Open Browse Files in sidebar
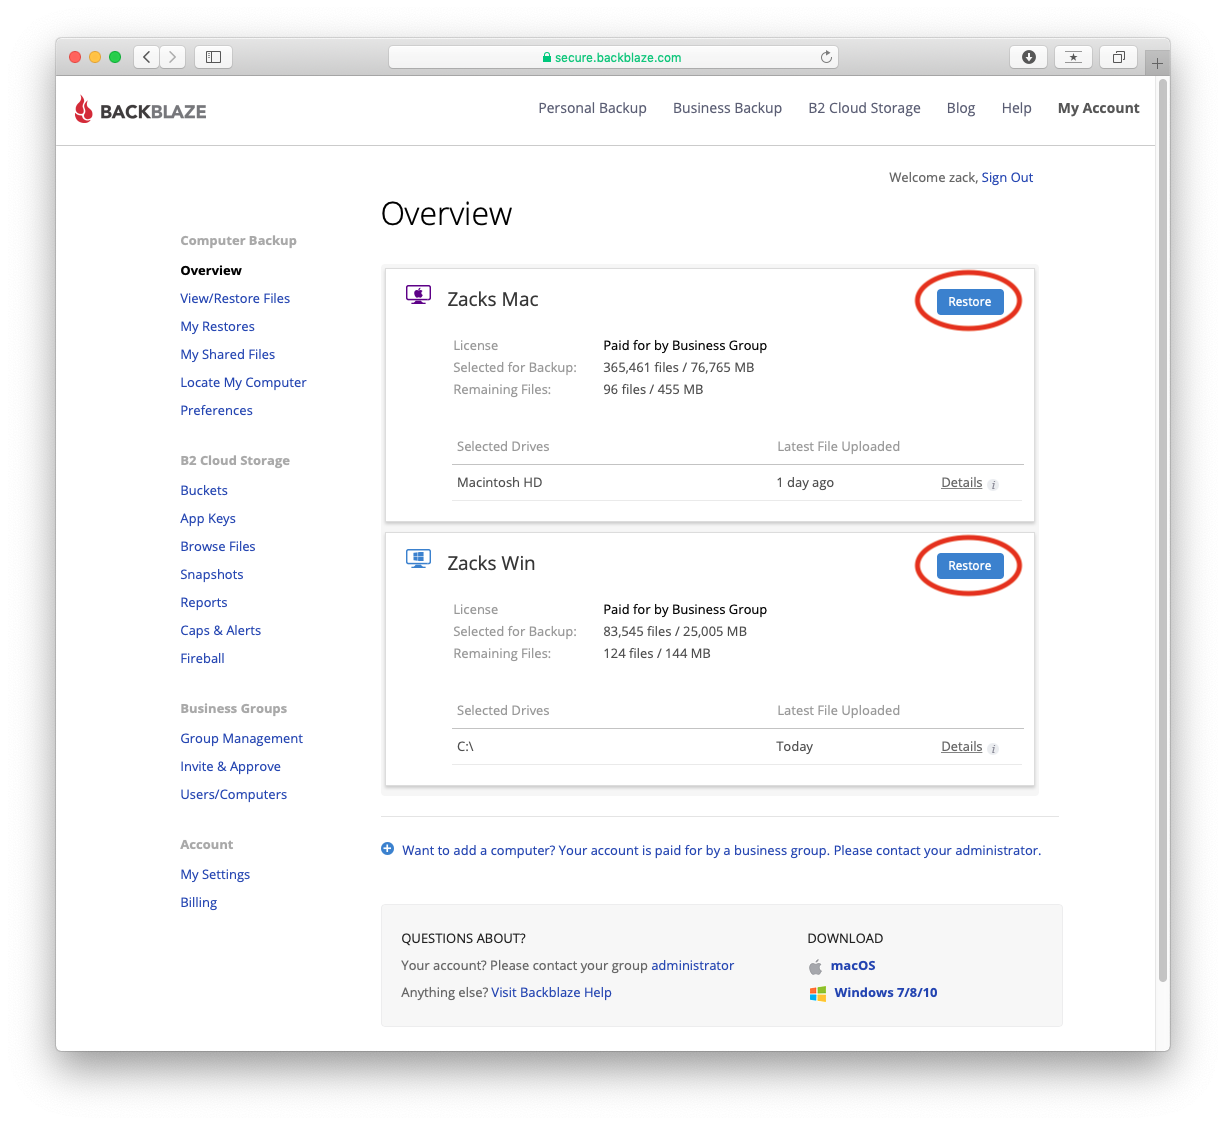 tap(218, 546)
